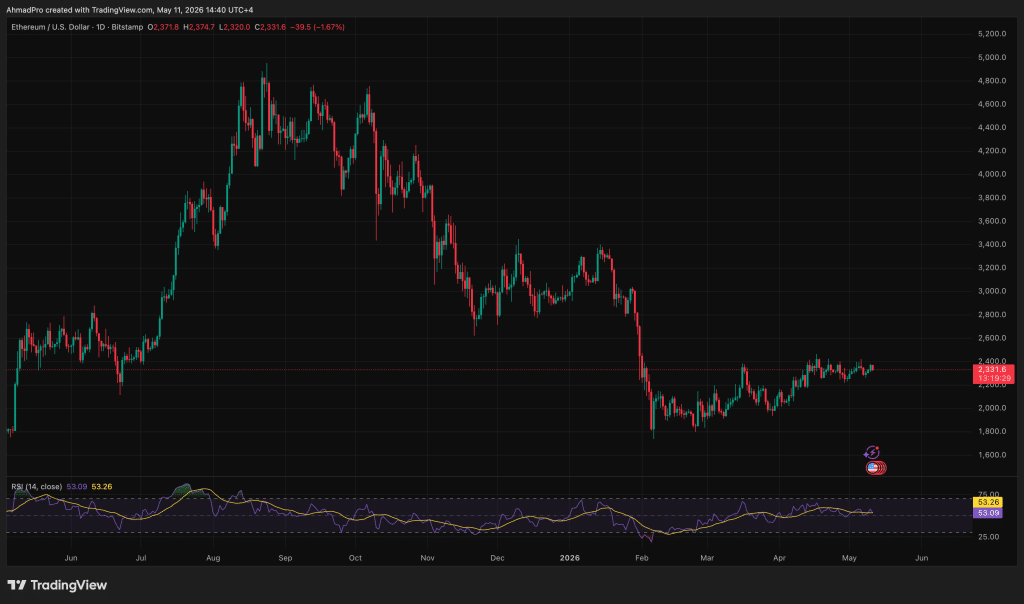Image resolution: width=1024 pixels, height=604 pixels.
Task: Click the 4,000.0 price axis label
Action: tap(991, 174)
